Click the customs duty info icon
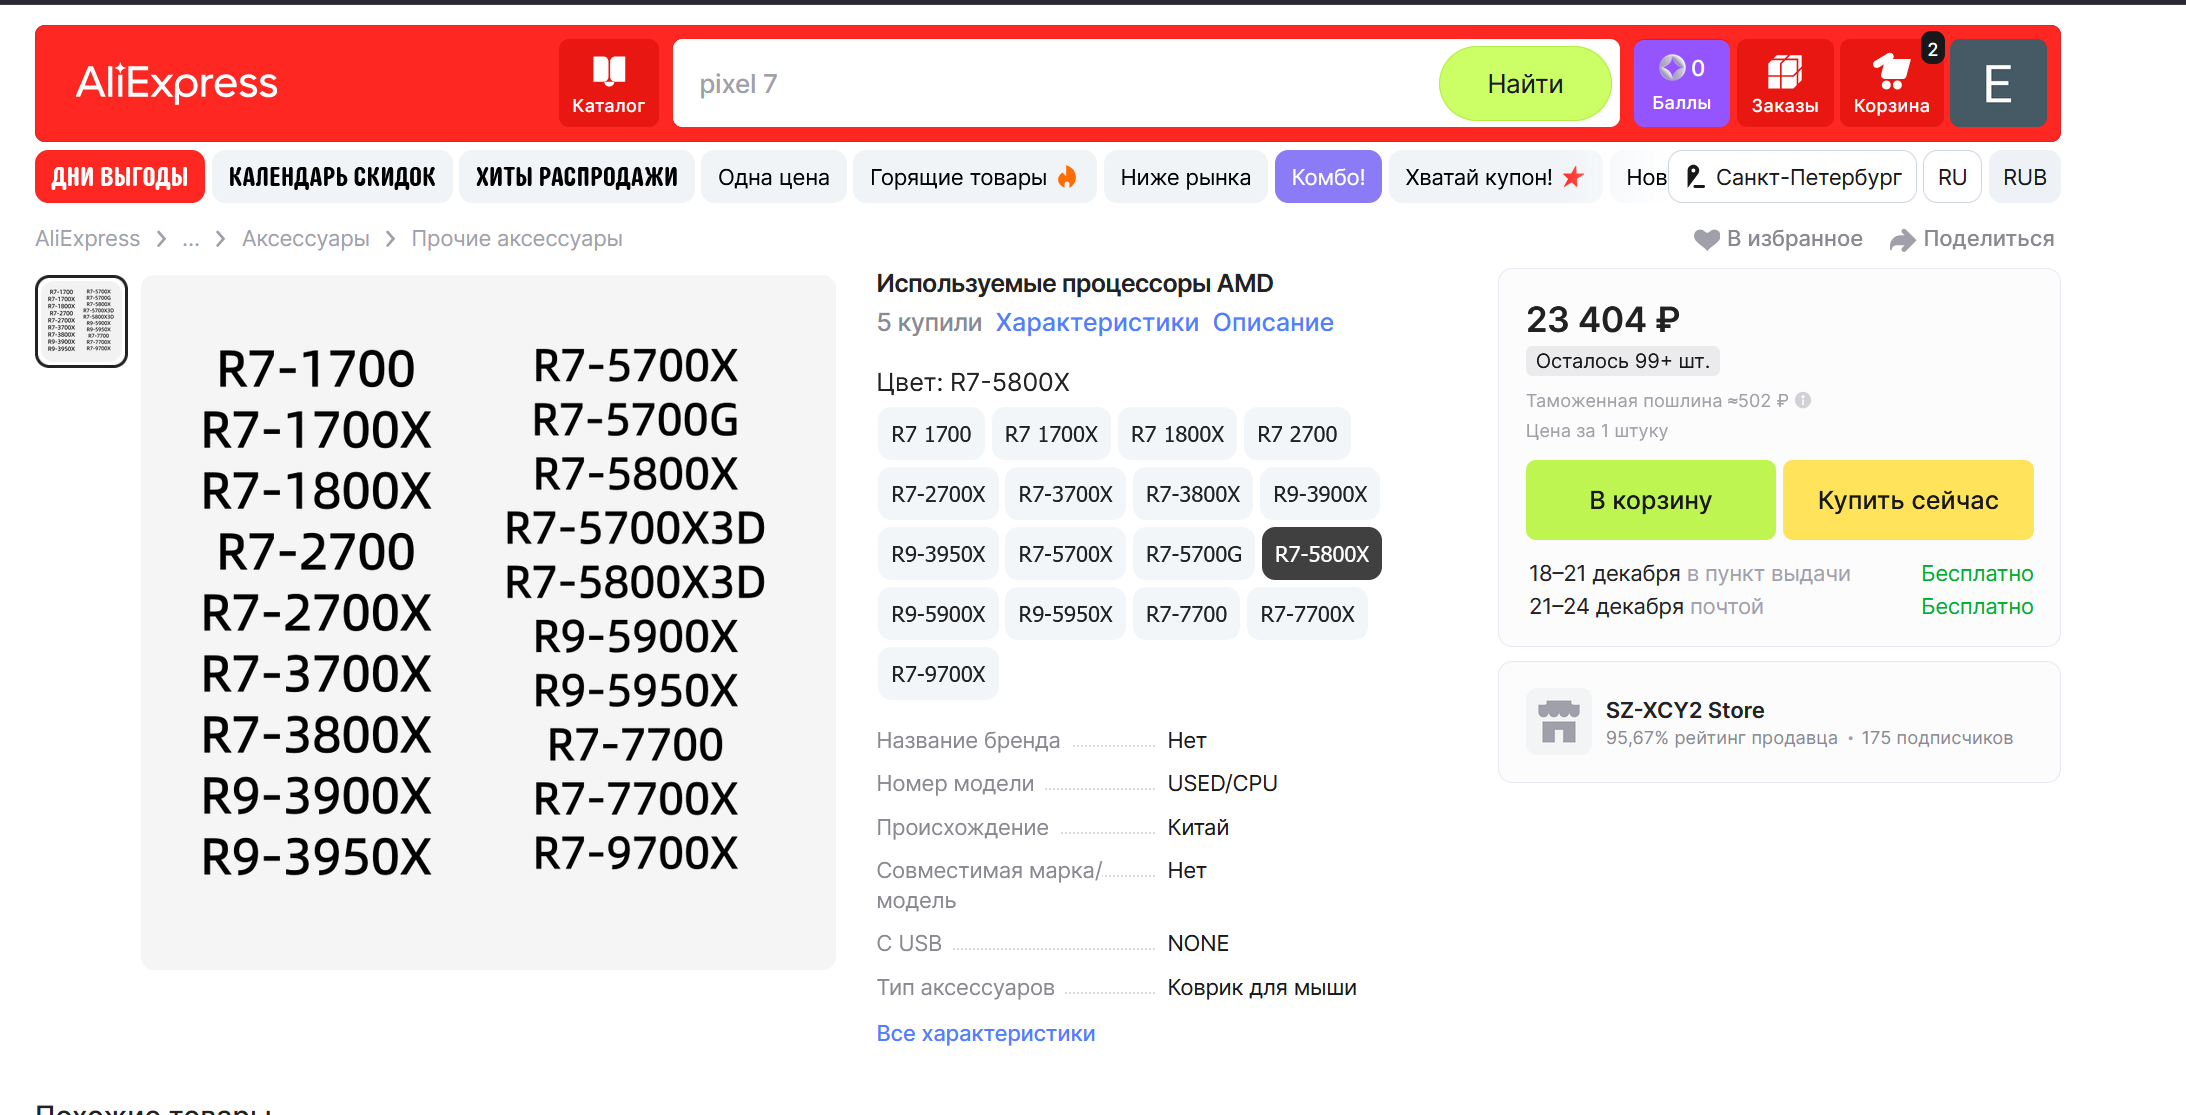2186x1115 pixels. coord(1803,400)
